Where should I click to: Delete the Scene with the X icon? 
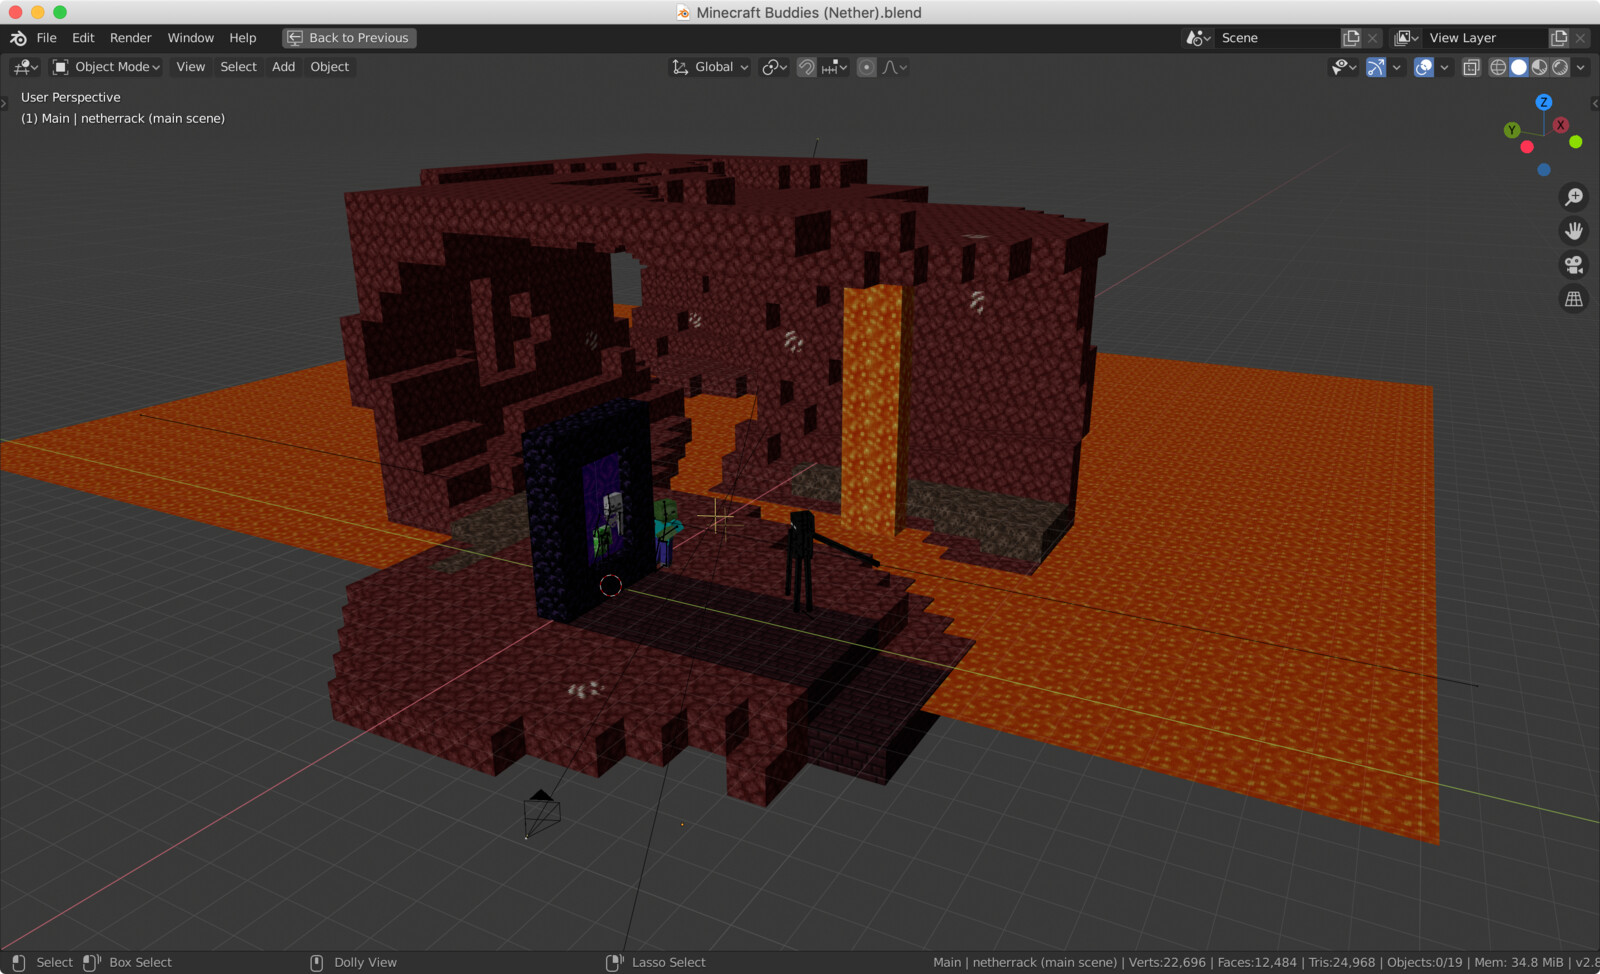tap(1373, 38)
